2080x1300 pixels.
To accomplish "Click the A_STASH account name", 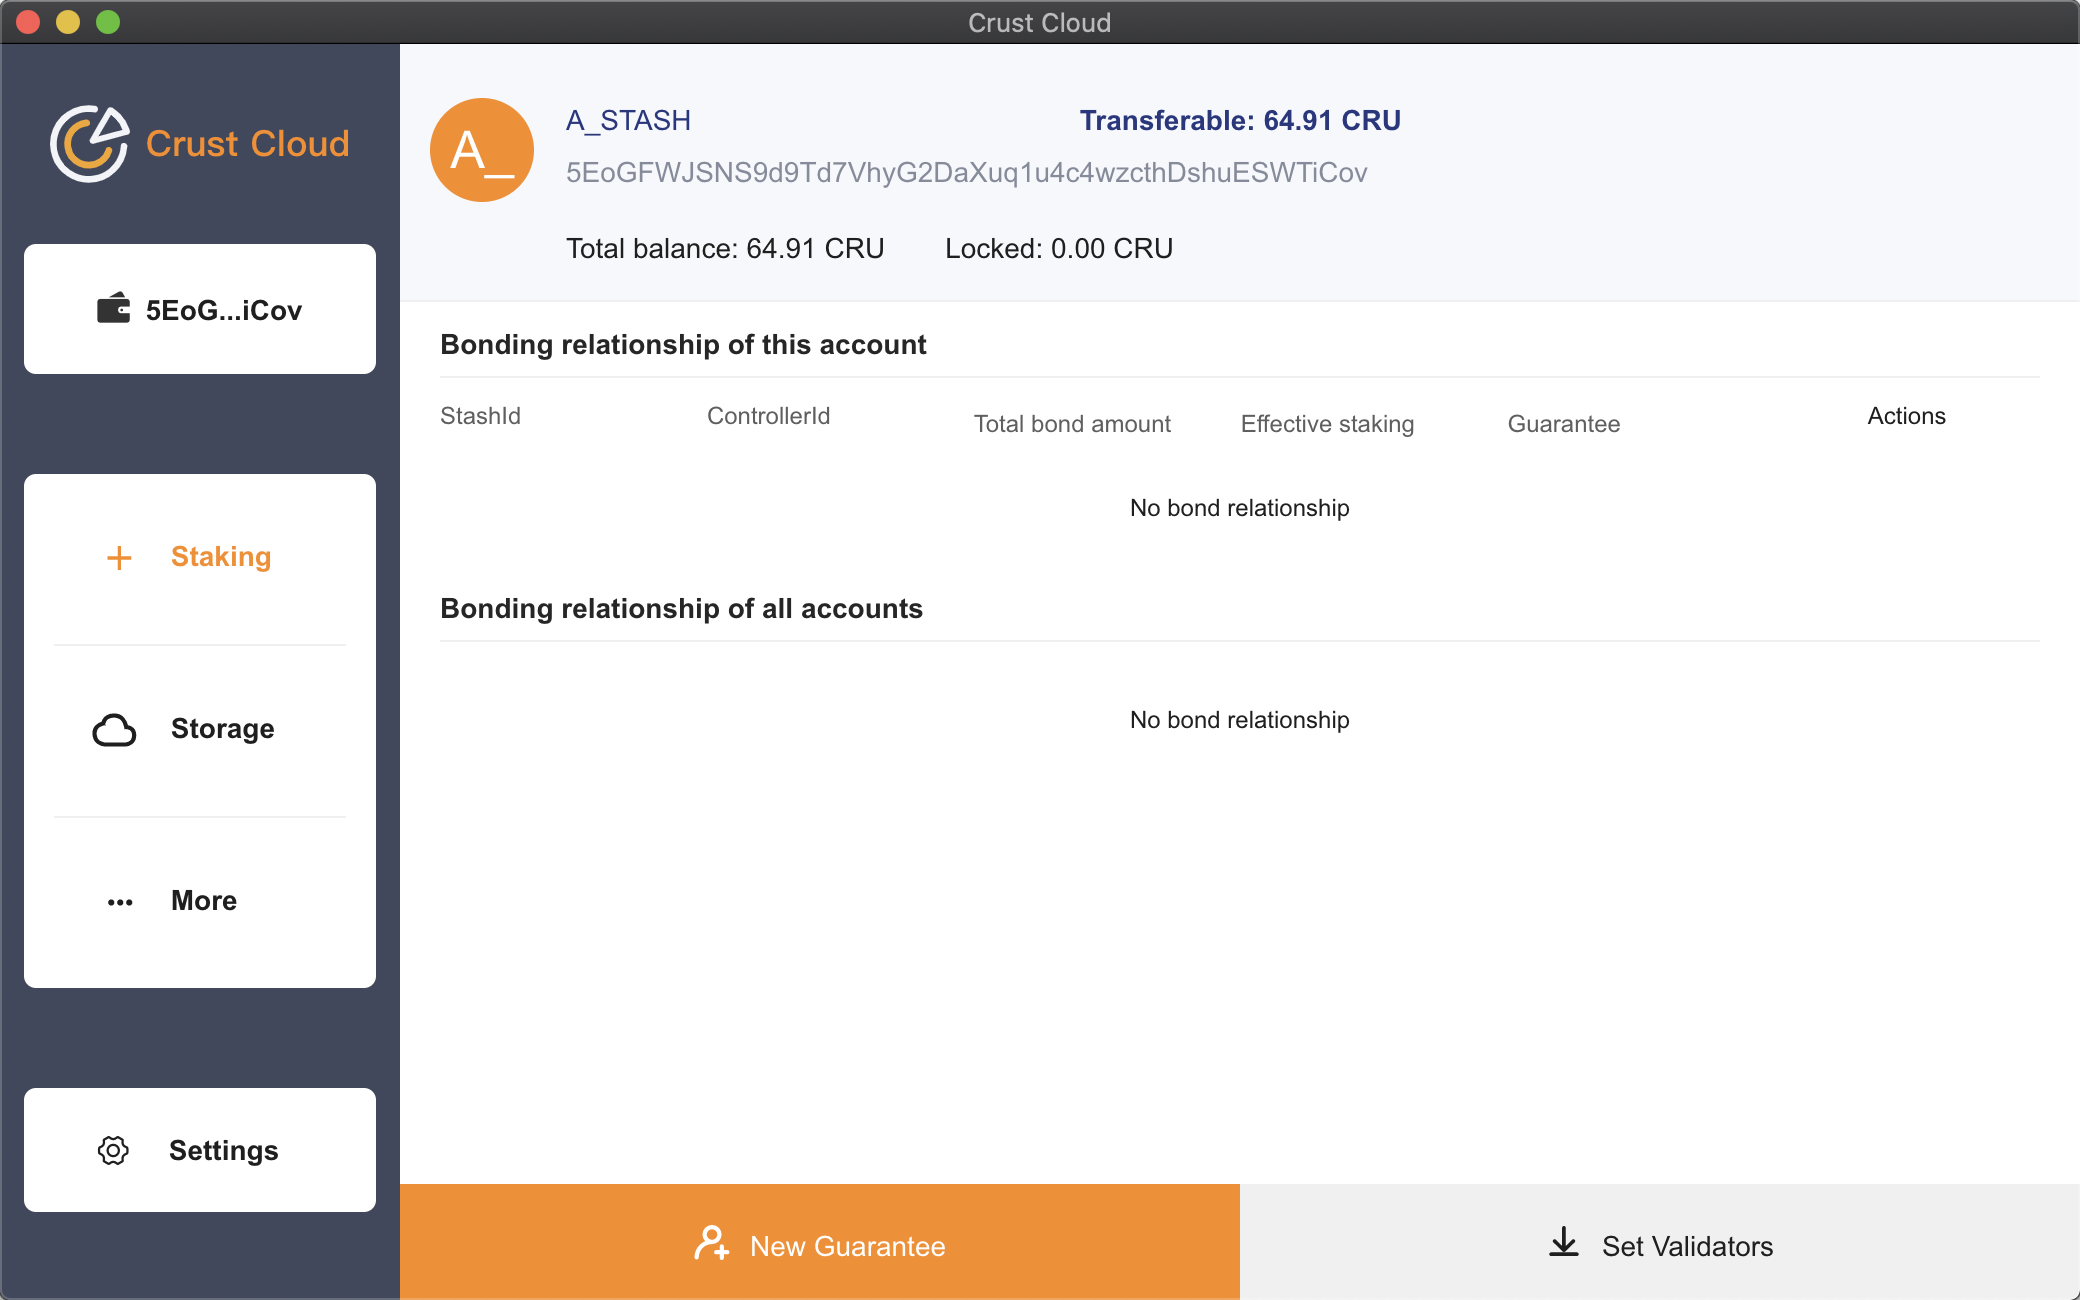I will (x=628, y=121).
